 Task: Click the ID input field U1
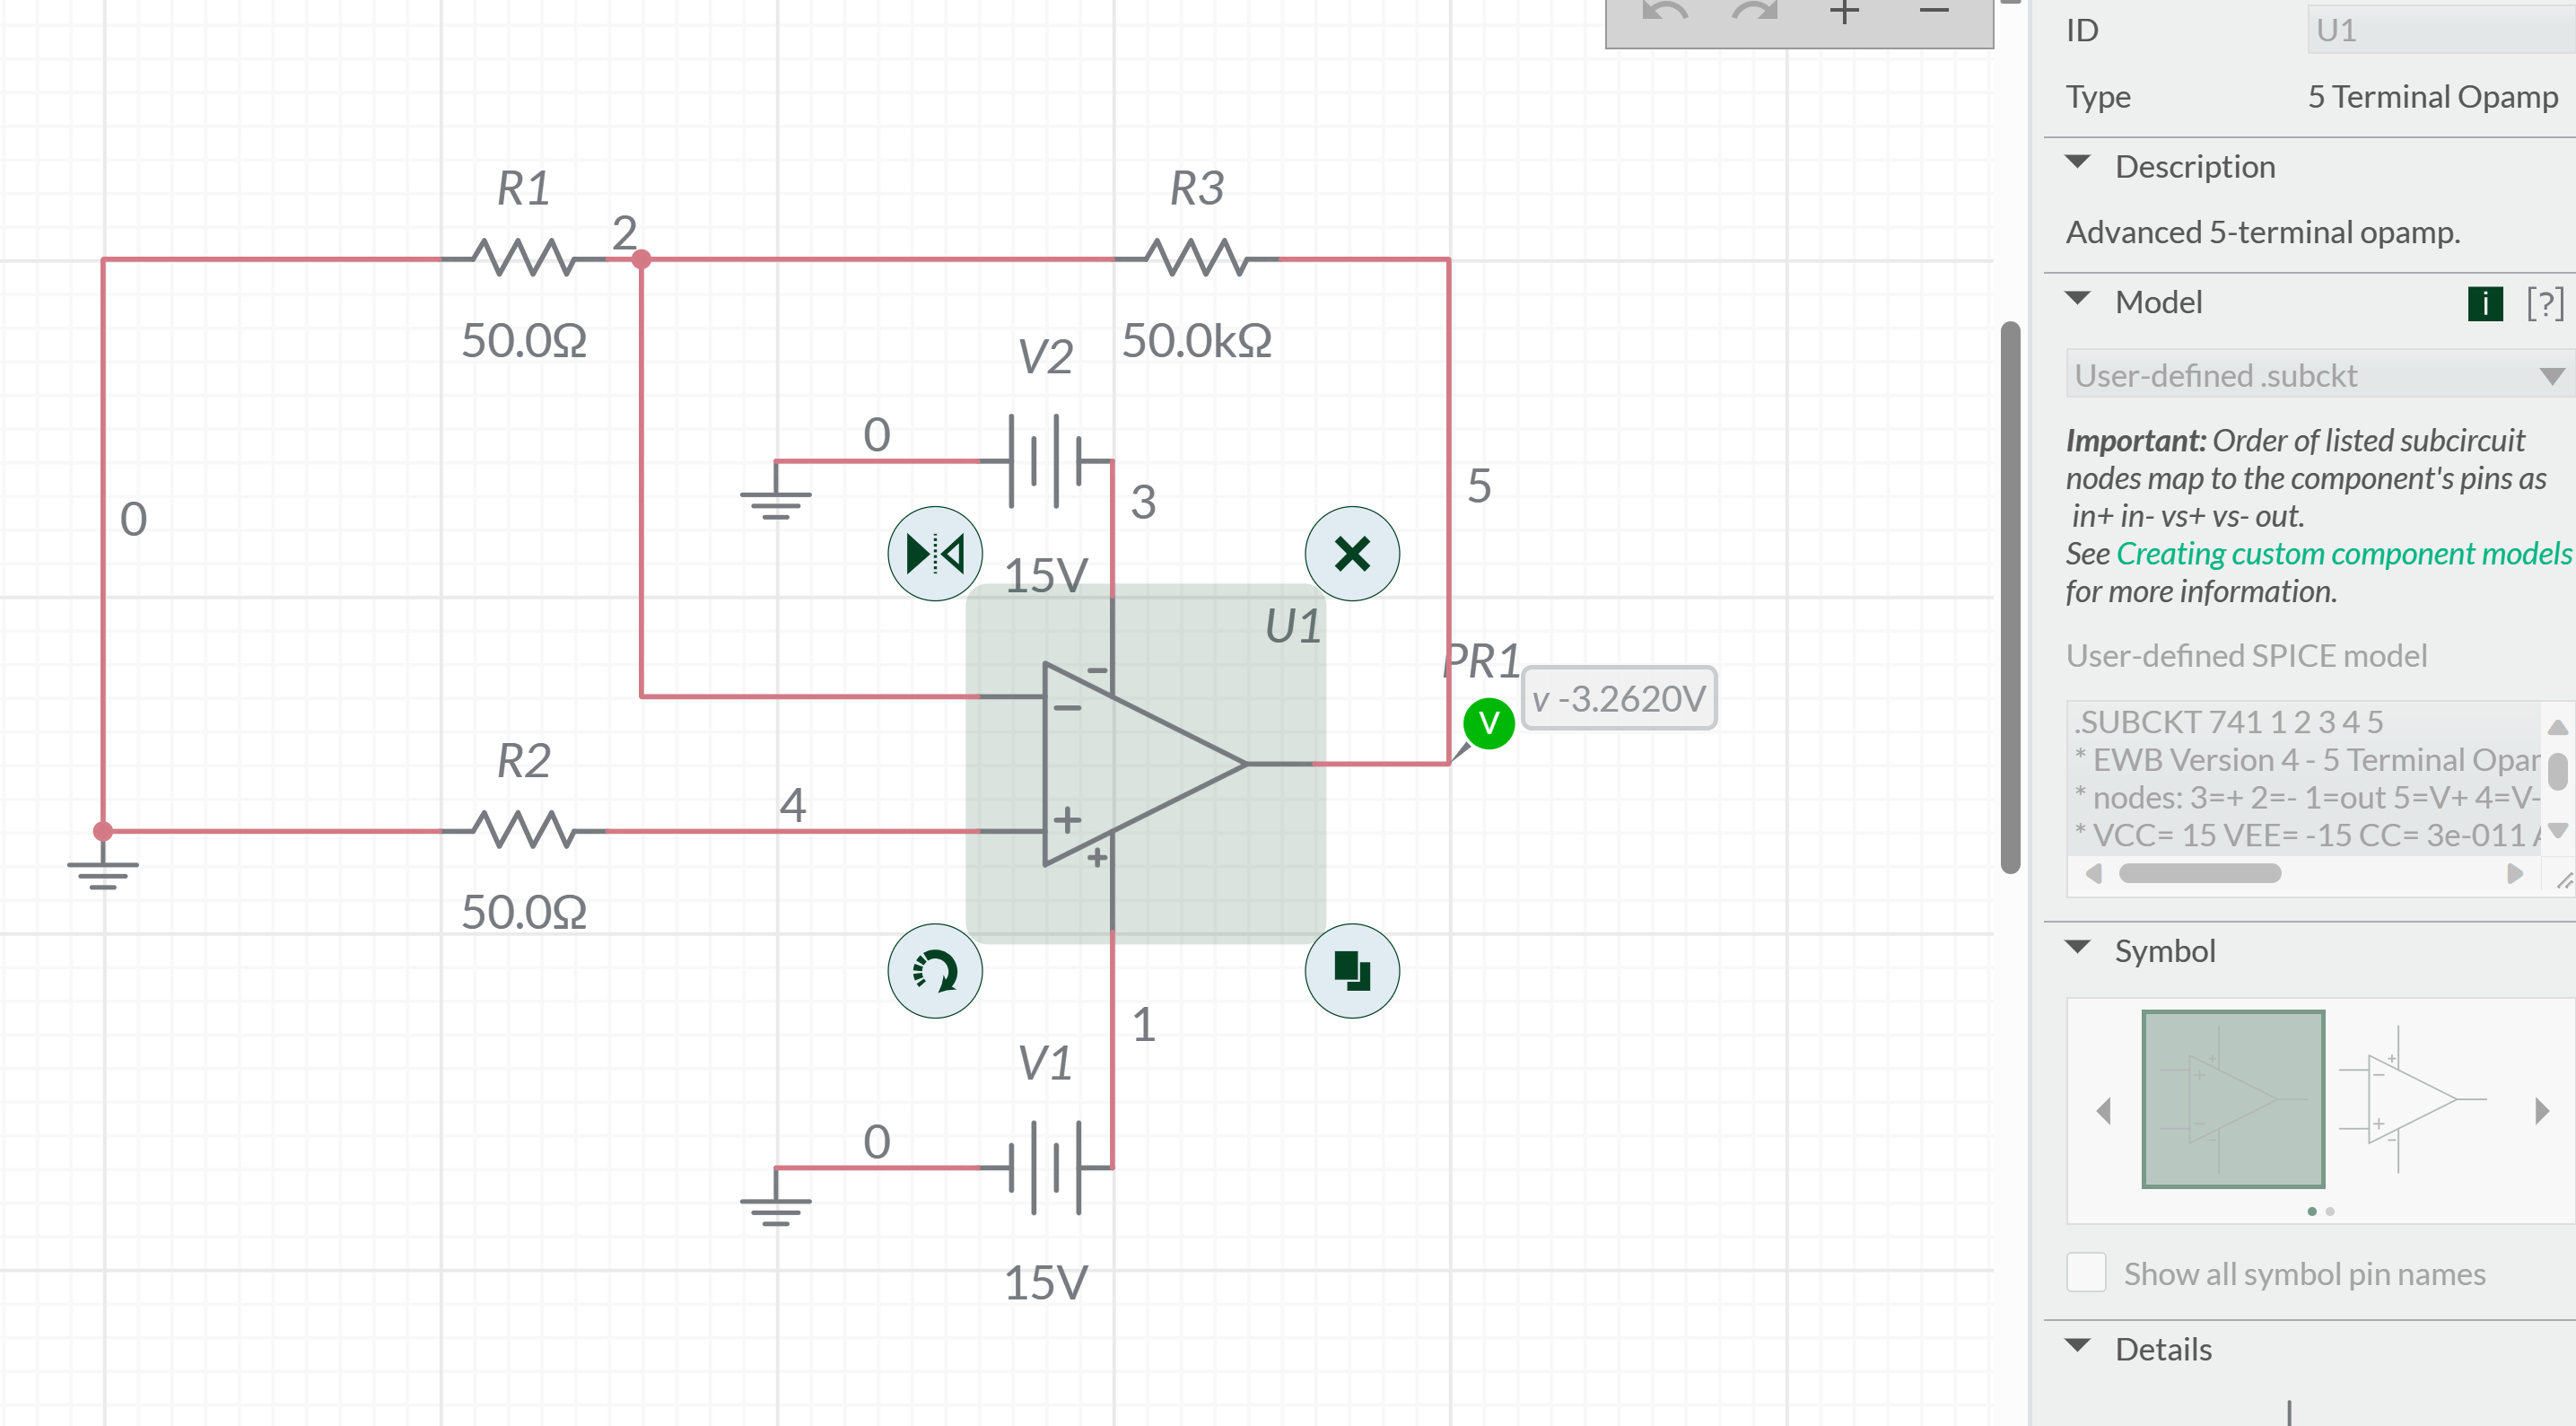coord(2440,30)
